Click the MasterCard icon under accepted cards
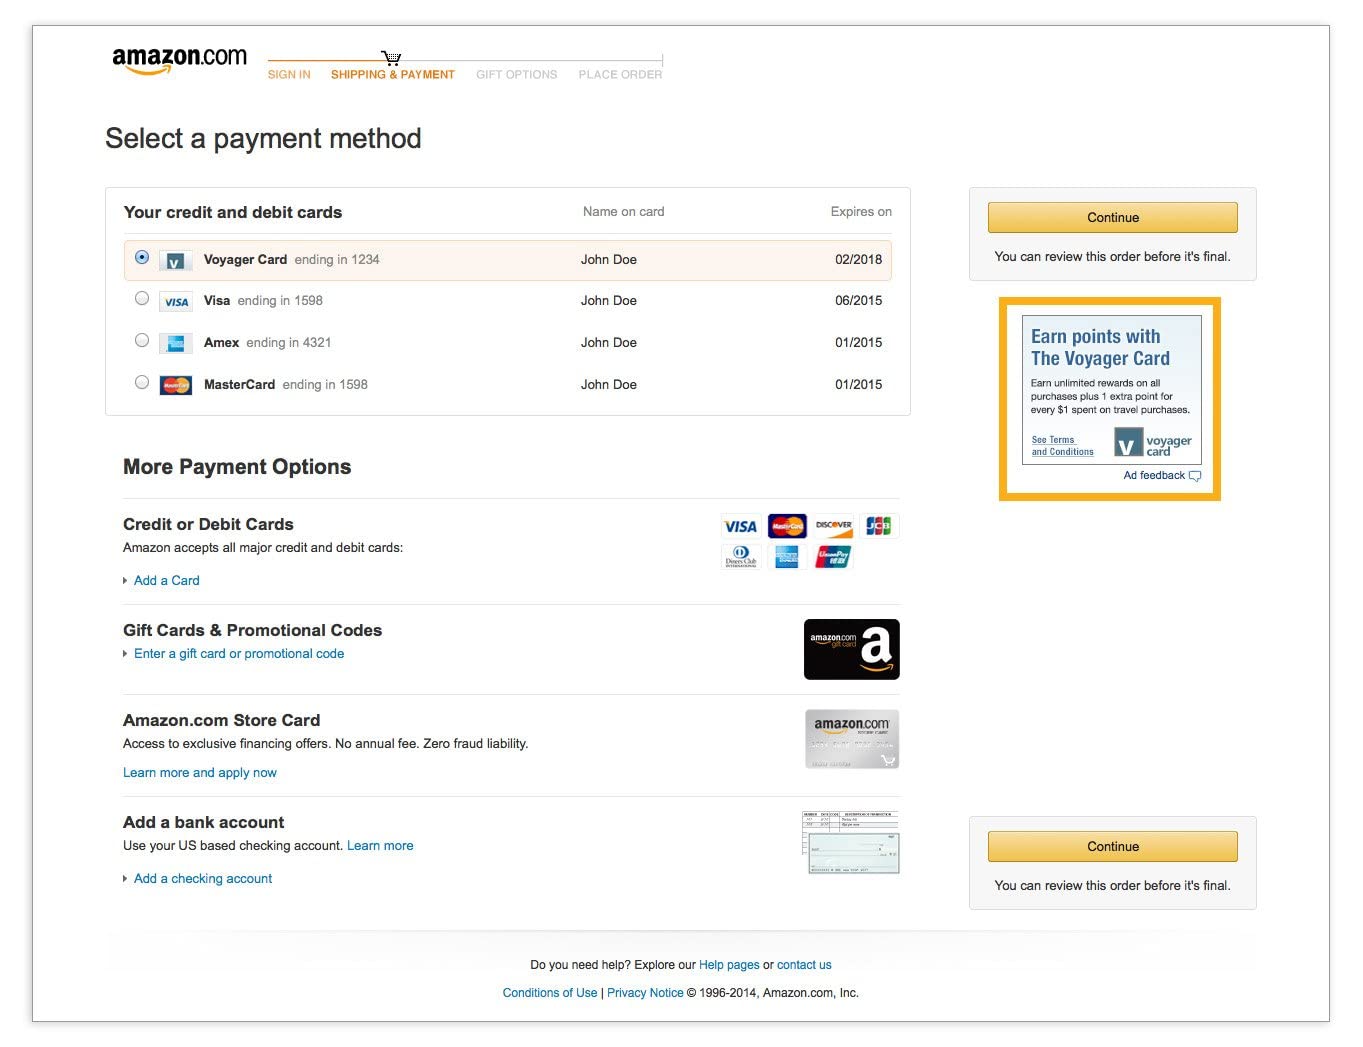This screenshot has height=1047, width=1363. (x=787, y=526)
